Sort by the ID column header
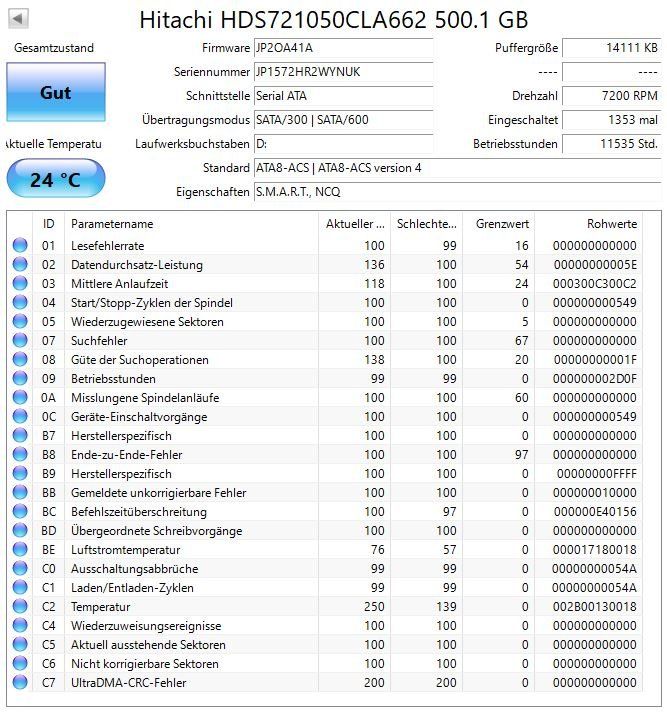 49,224
